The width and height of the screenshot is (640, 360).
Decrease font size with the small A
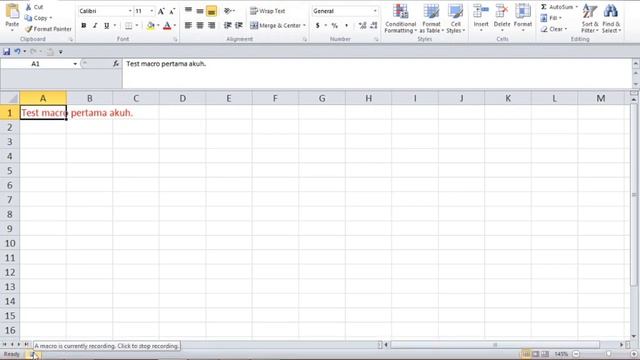pyautogui.click(x=172, y=11)
